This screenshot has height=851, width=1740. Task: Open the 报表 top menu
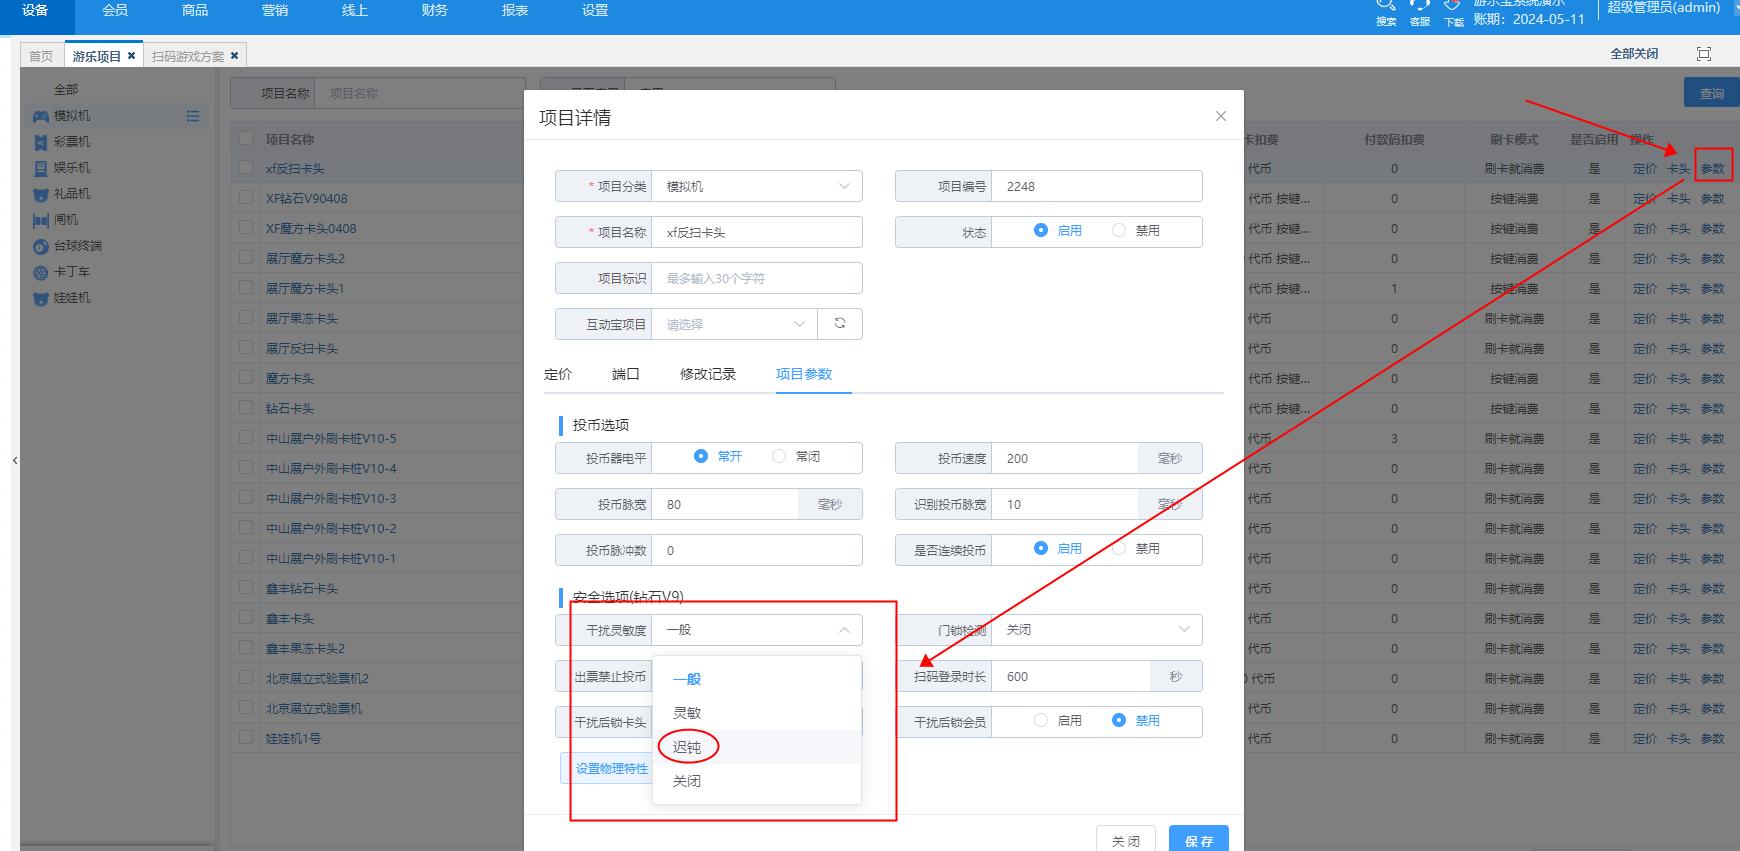tap(515, 10)
